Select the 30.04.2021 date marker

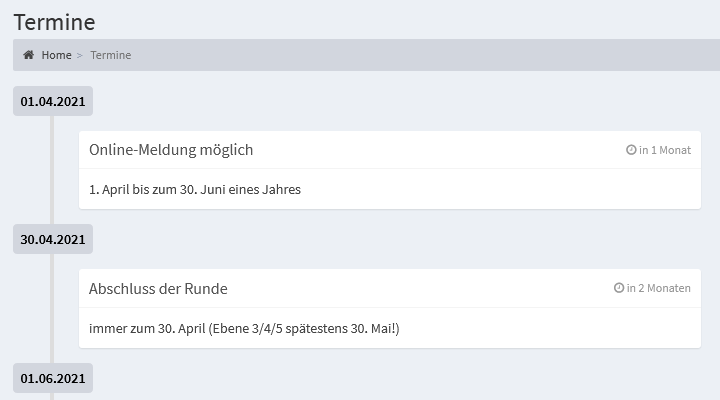[53, 239]
